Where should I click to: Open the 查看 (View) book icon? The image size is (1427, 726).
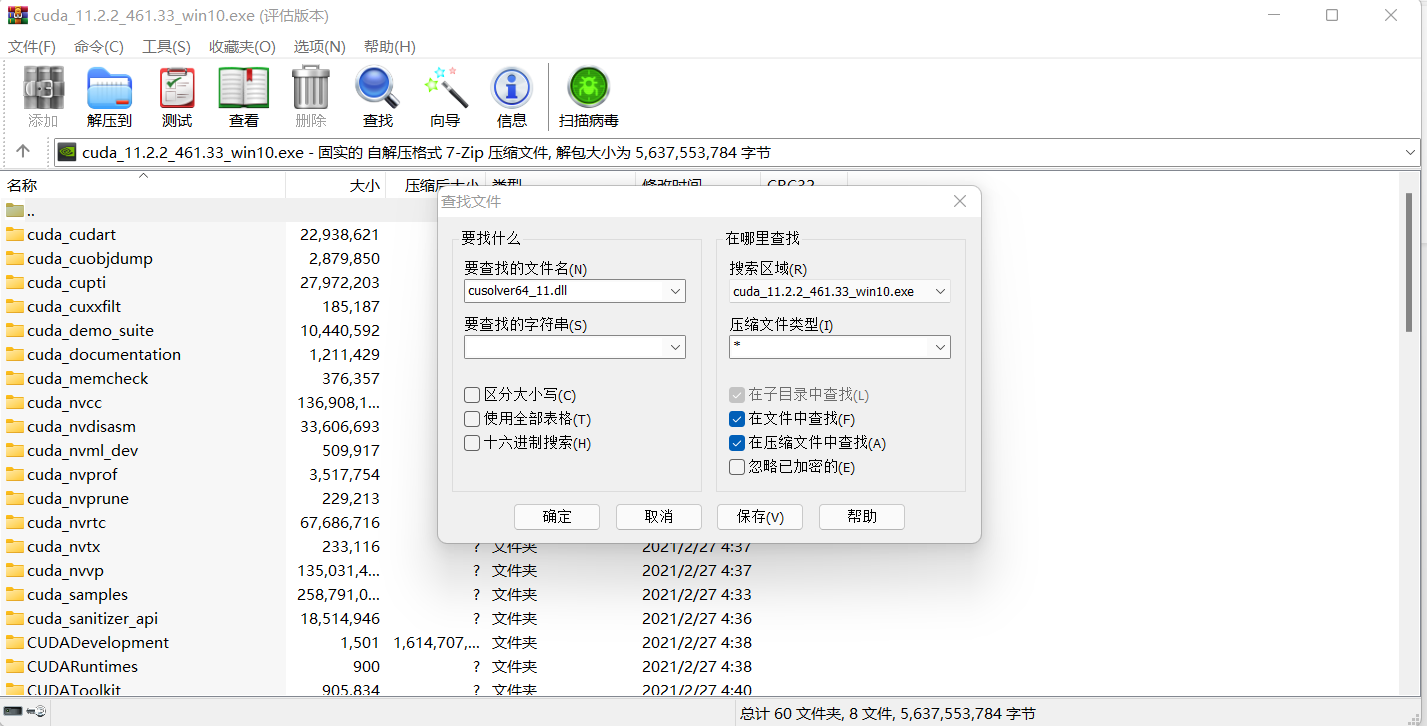tap(244, 89)
